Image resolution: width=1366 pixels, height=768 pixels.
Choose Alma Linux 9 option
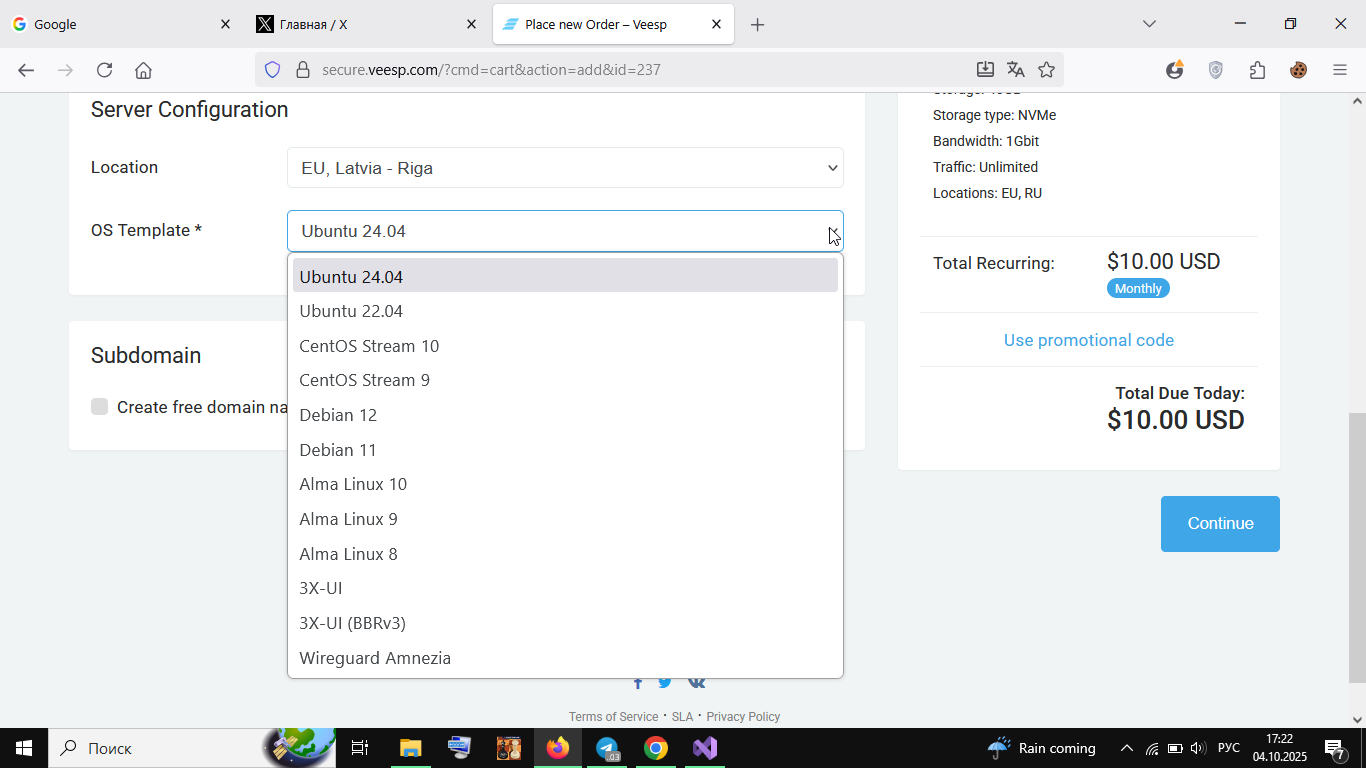(565, 519)
